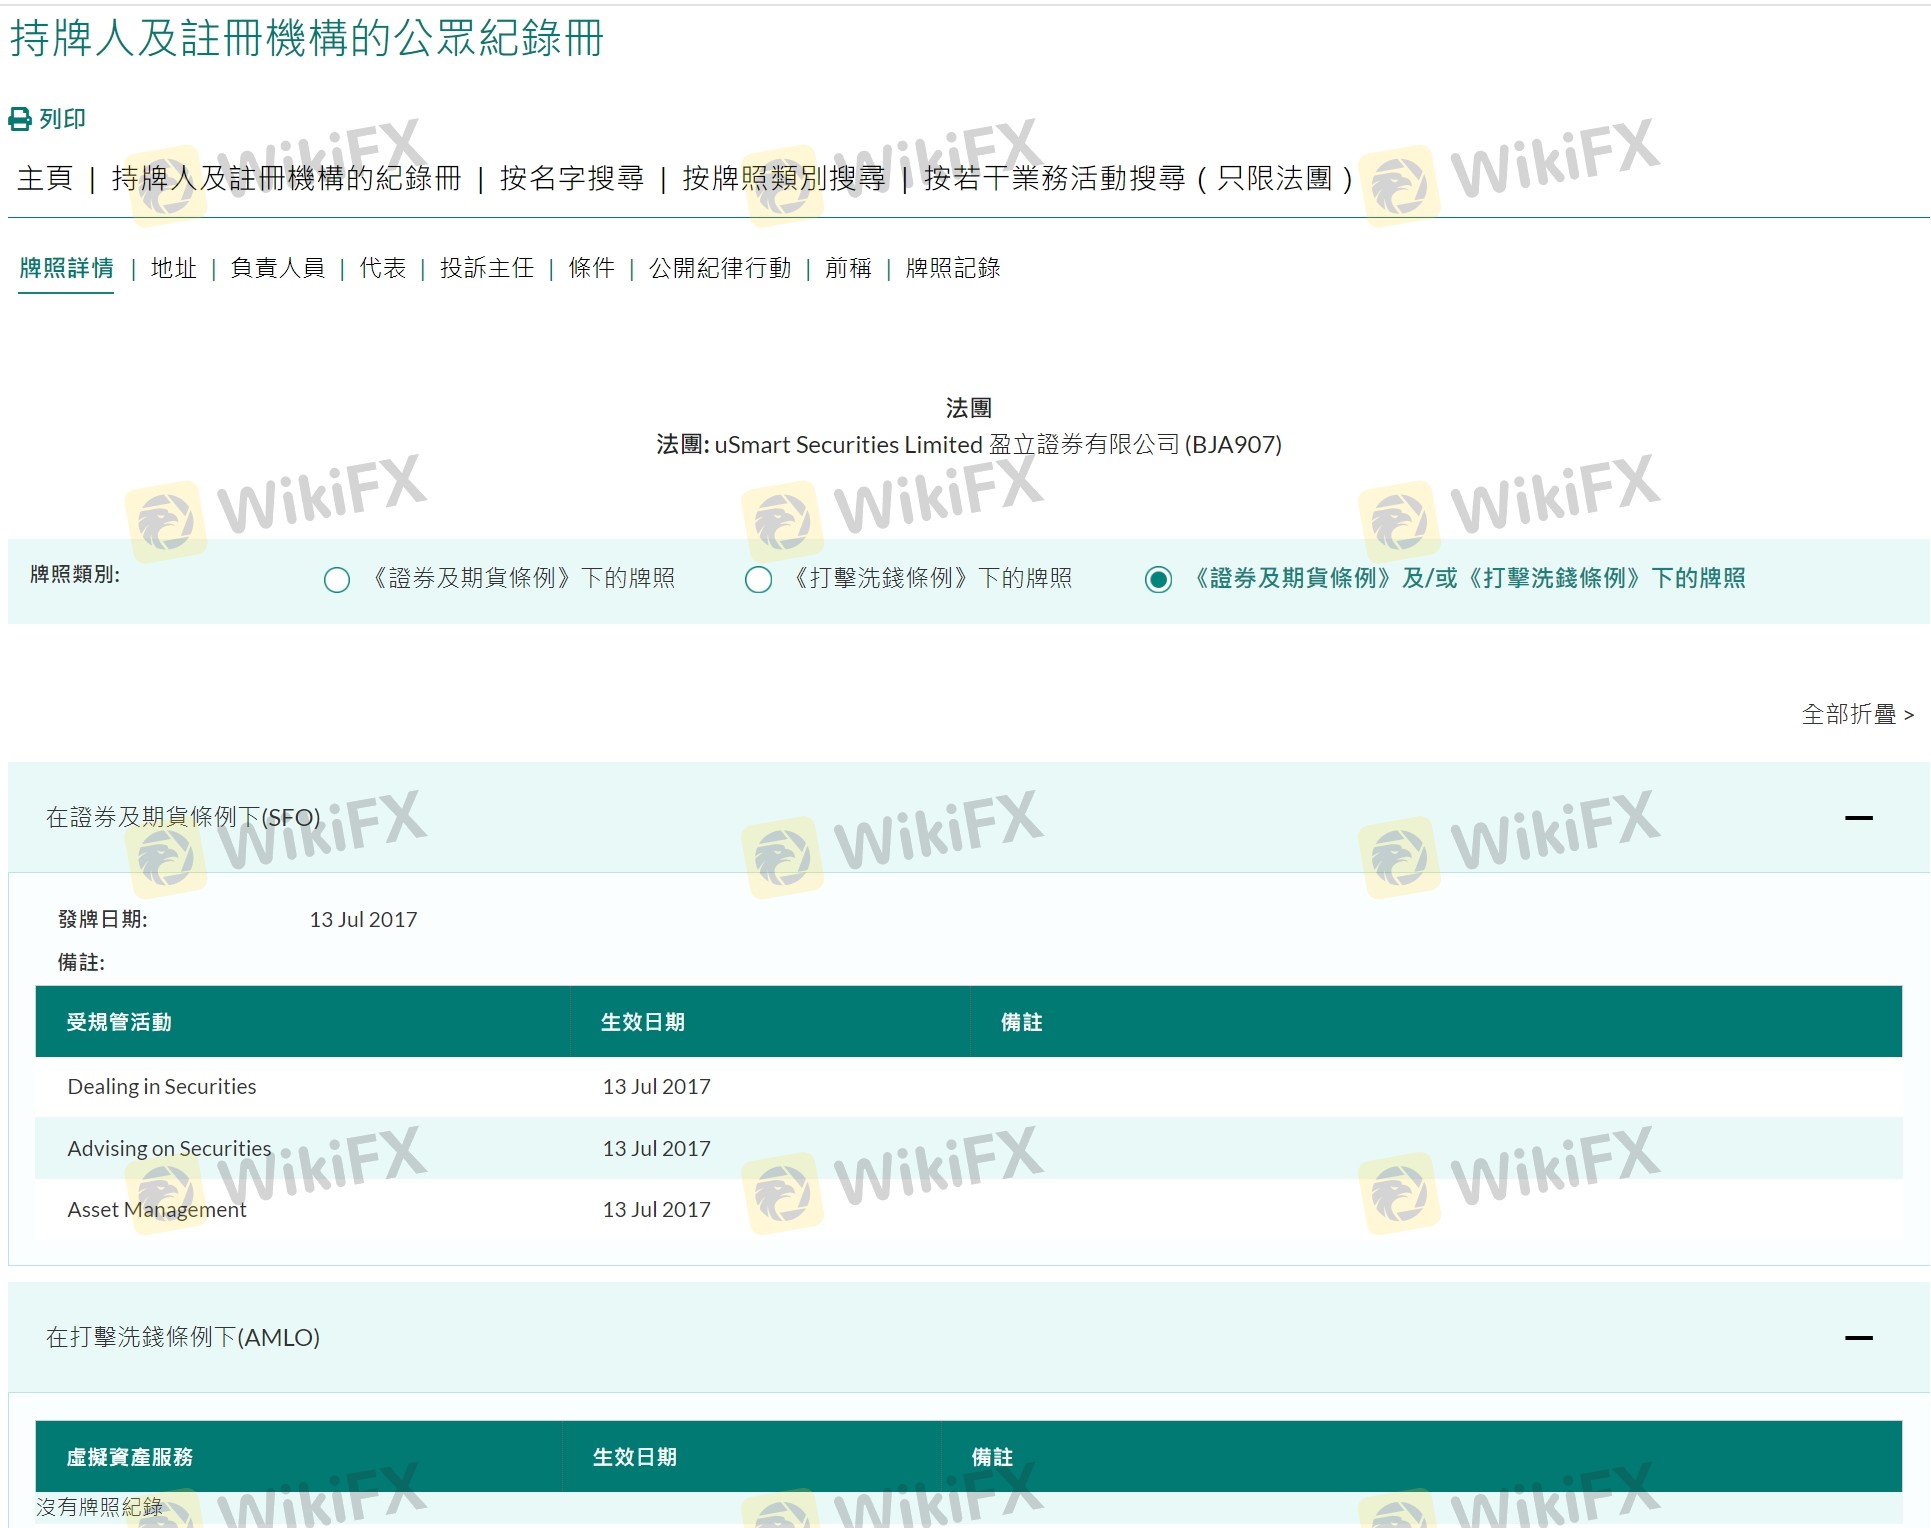1931x1528 pixels.
Task: Click the 發牌日期: label
Action: 103,920
